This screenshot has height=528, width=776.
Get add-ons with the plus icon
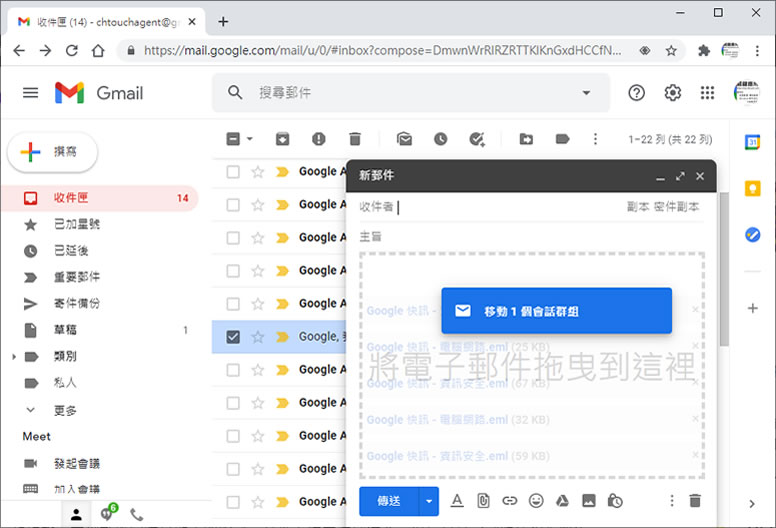pyautogui.click(x=752, y=308)
